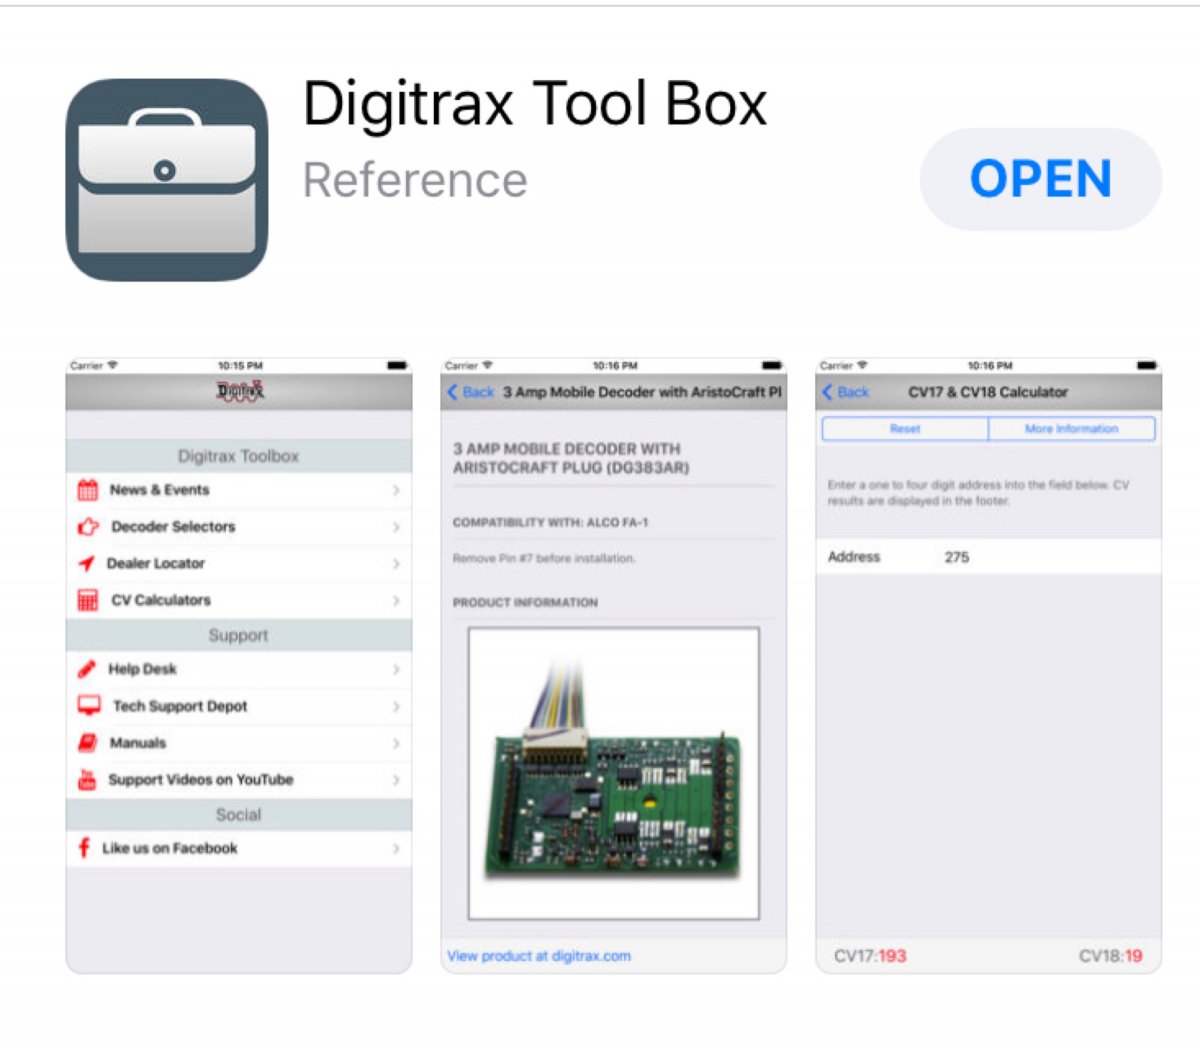Tap the Product Information heading
Image resolution: width=1200 pixels, height=1053 pixels.
pyautogui.click(x=525, y=602)
